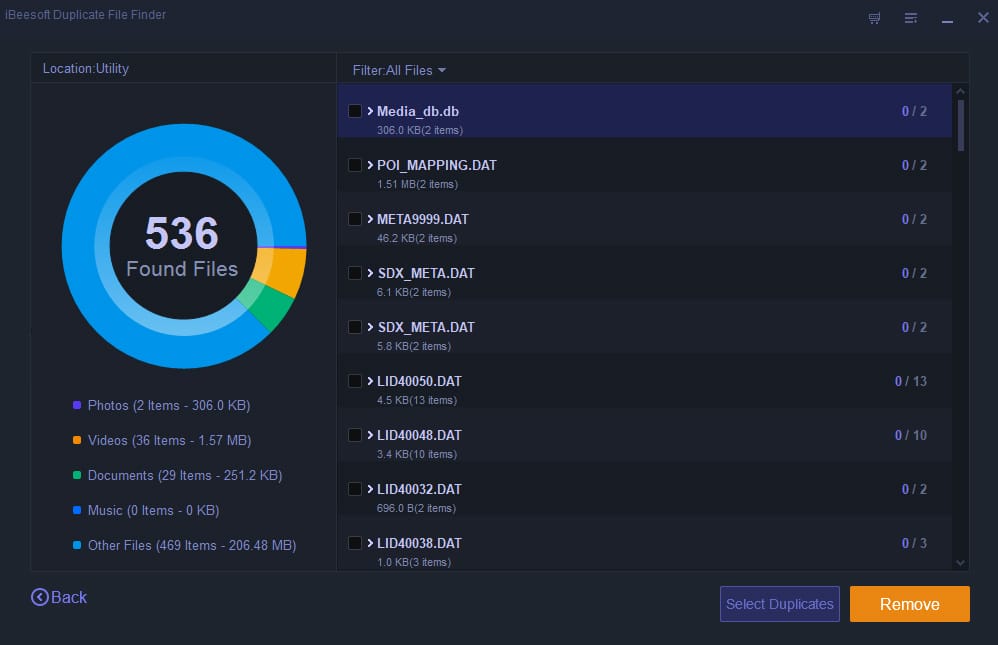998x645 pixels.
Task: Click the orange videos segment in donut chart
Action: coord(284,271)
